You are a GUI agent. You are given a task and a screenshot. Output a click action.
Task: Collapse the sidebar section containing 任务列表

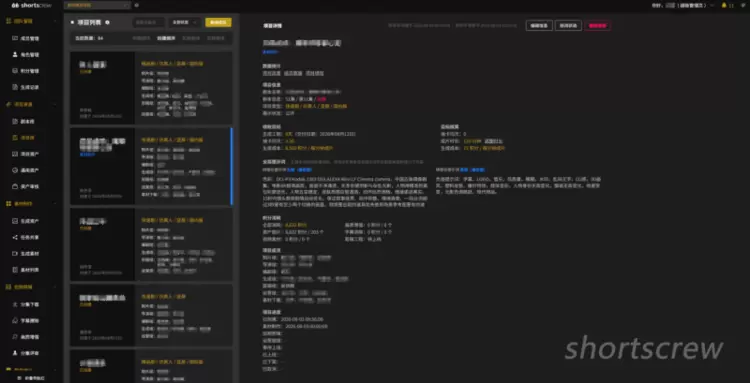(54, 204)
